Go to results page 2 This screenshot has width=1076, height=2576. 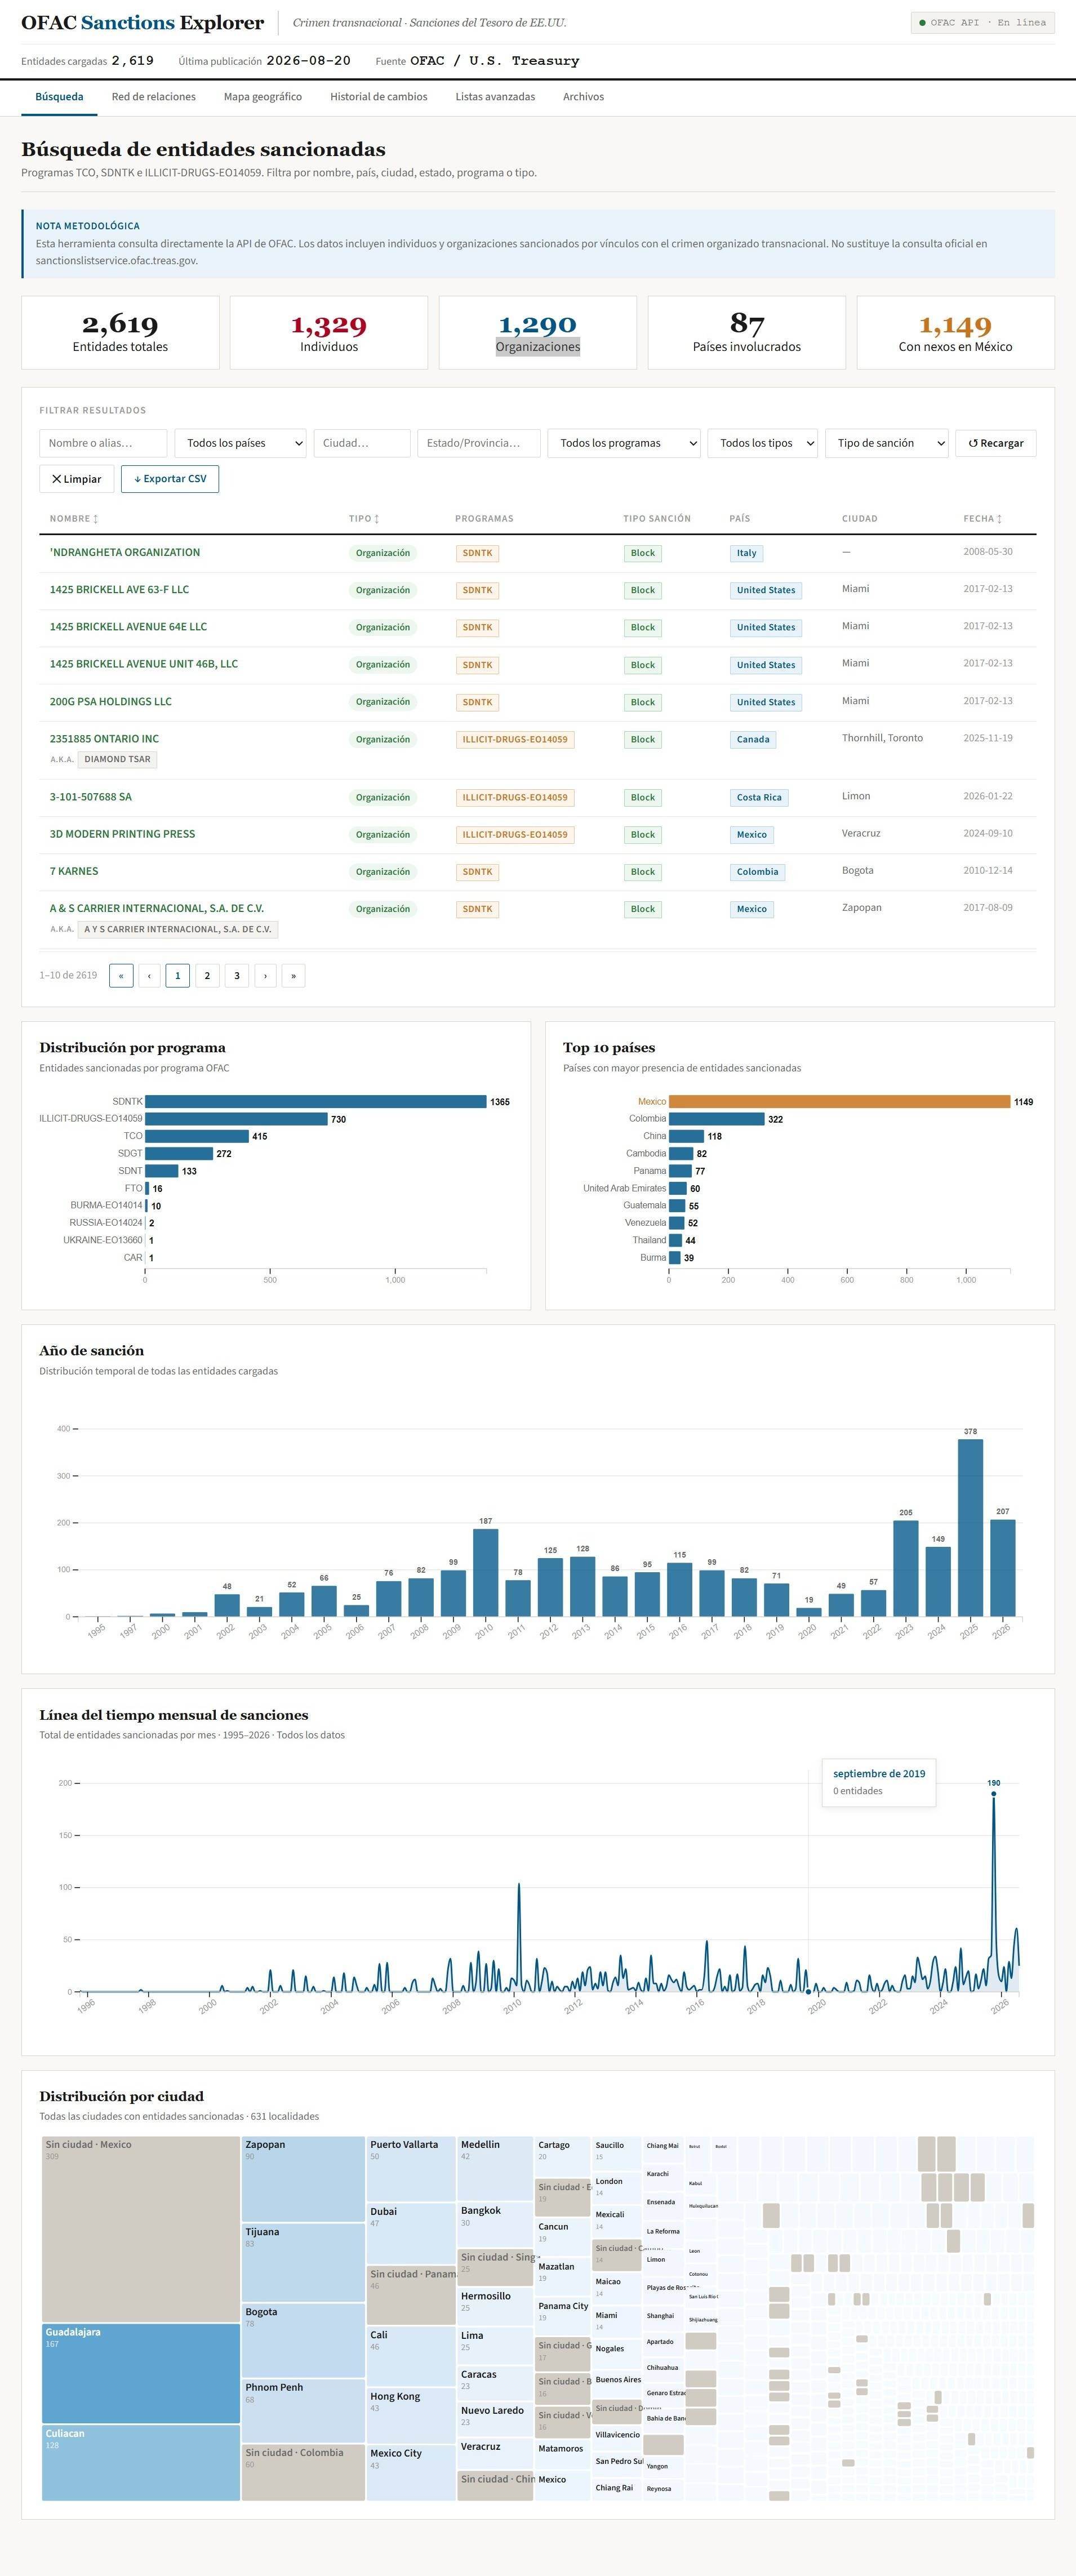pos(207,975)
